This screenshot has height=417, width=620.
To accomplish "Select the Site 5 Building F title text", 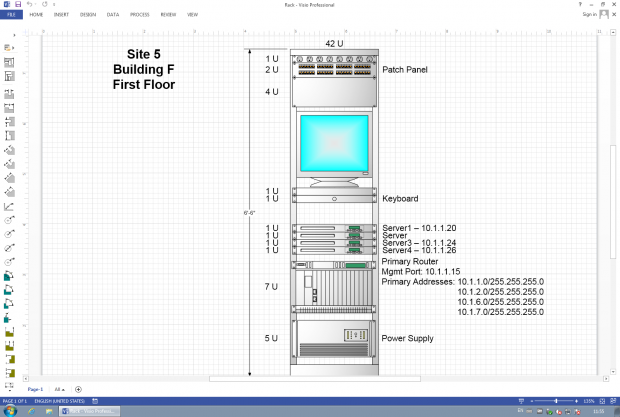I will (x=144, y=69).
